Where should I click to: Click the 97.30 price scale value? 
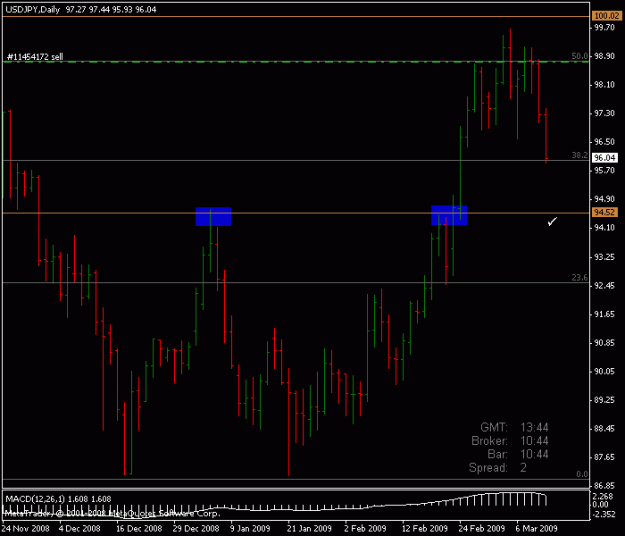tap(604, 114)
